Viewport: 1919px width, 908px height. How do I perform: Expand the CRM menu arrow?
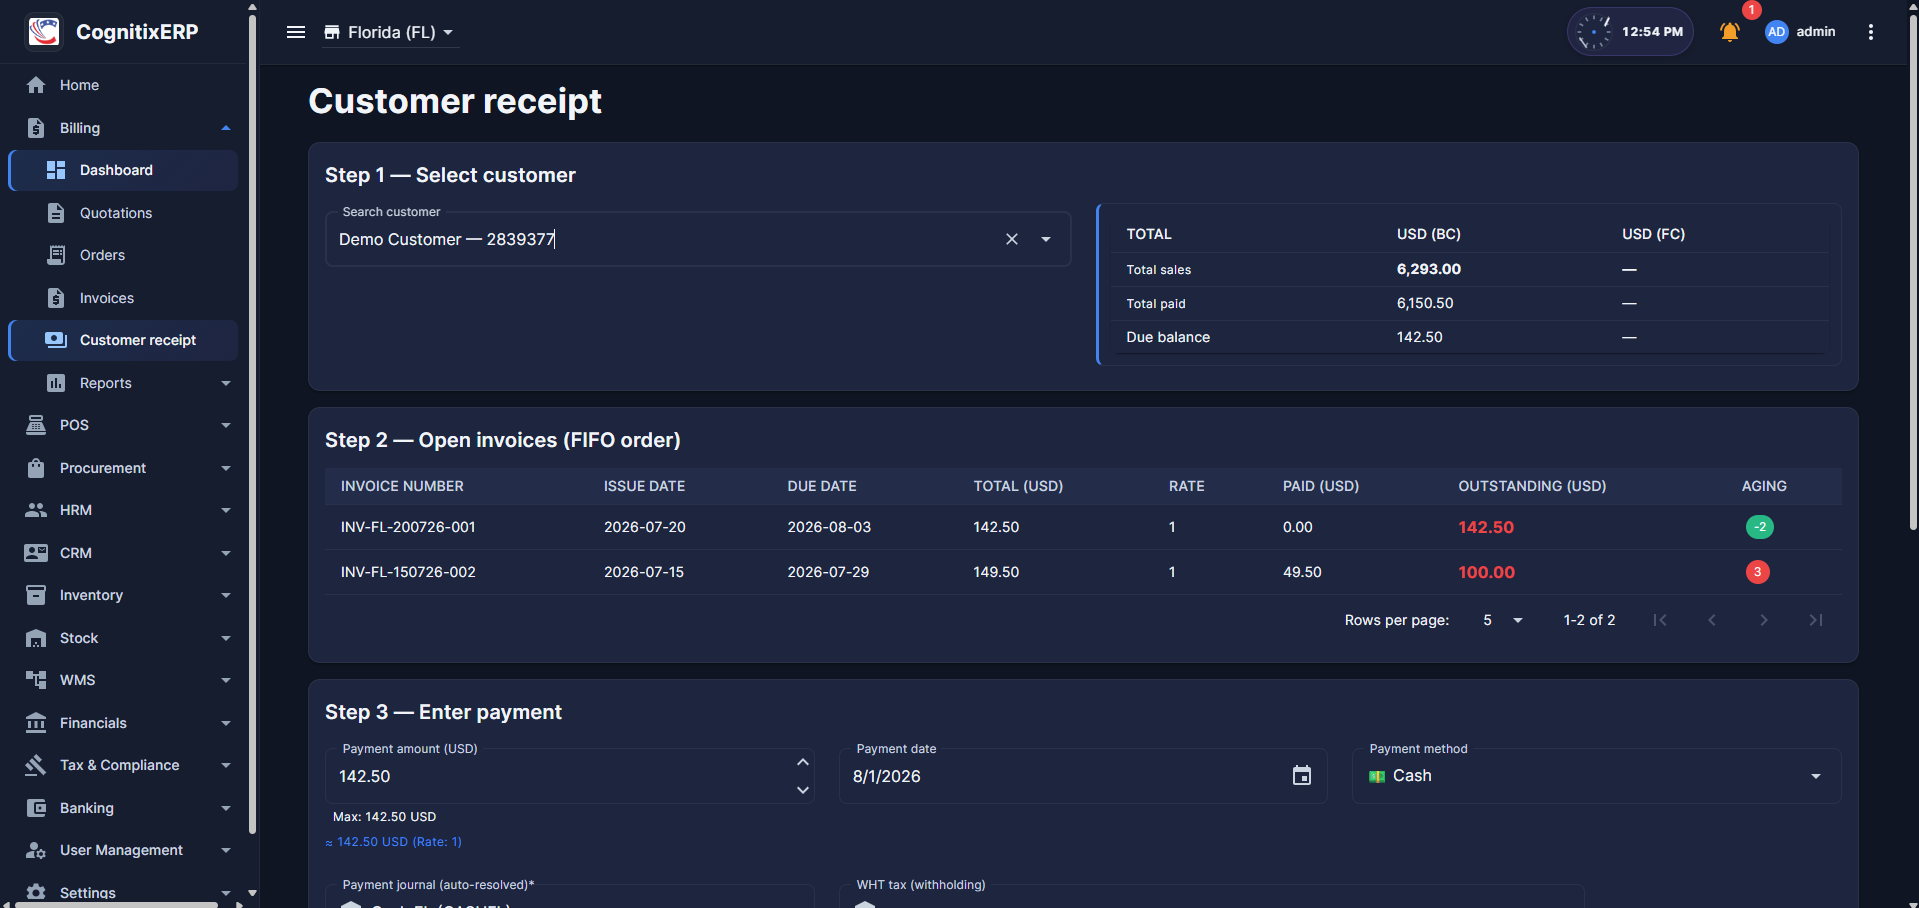pyautogui.click(x=226, y=553)
